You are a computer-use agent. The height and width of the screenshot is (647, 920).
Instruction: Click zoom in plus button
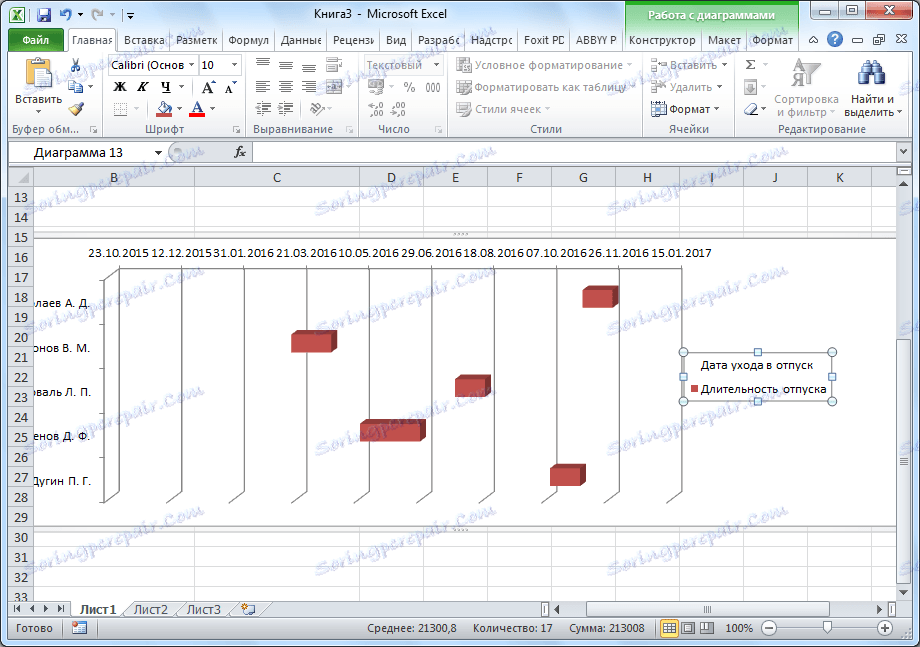(x=885, y=628)
